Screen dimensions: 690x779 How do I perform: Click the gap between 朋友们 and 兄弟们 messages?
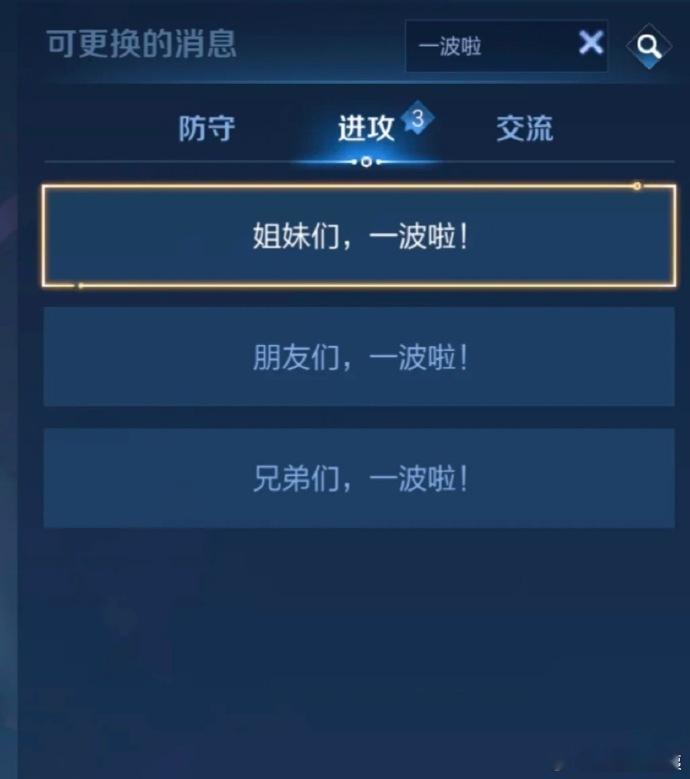click(359, 417)
